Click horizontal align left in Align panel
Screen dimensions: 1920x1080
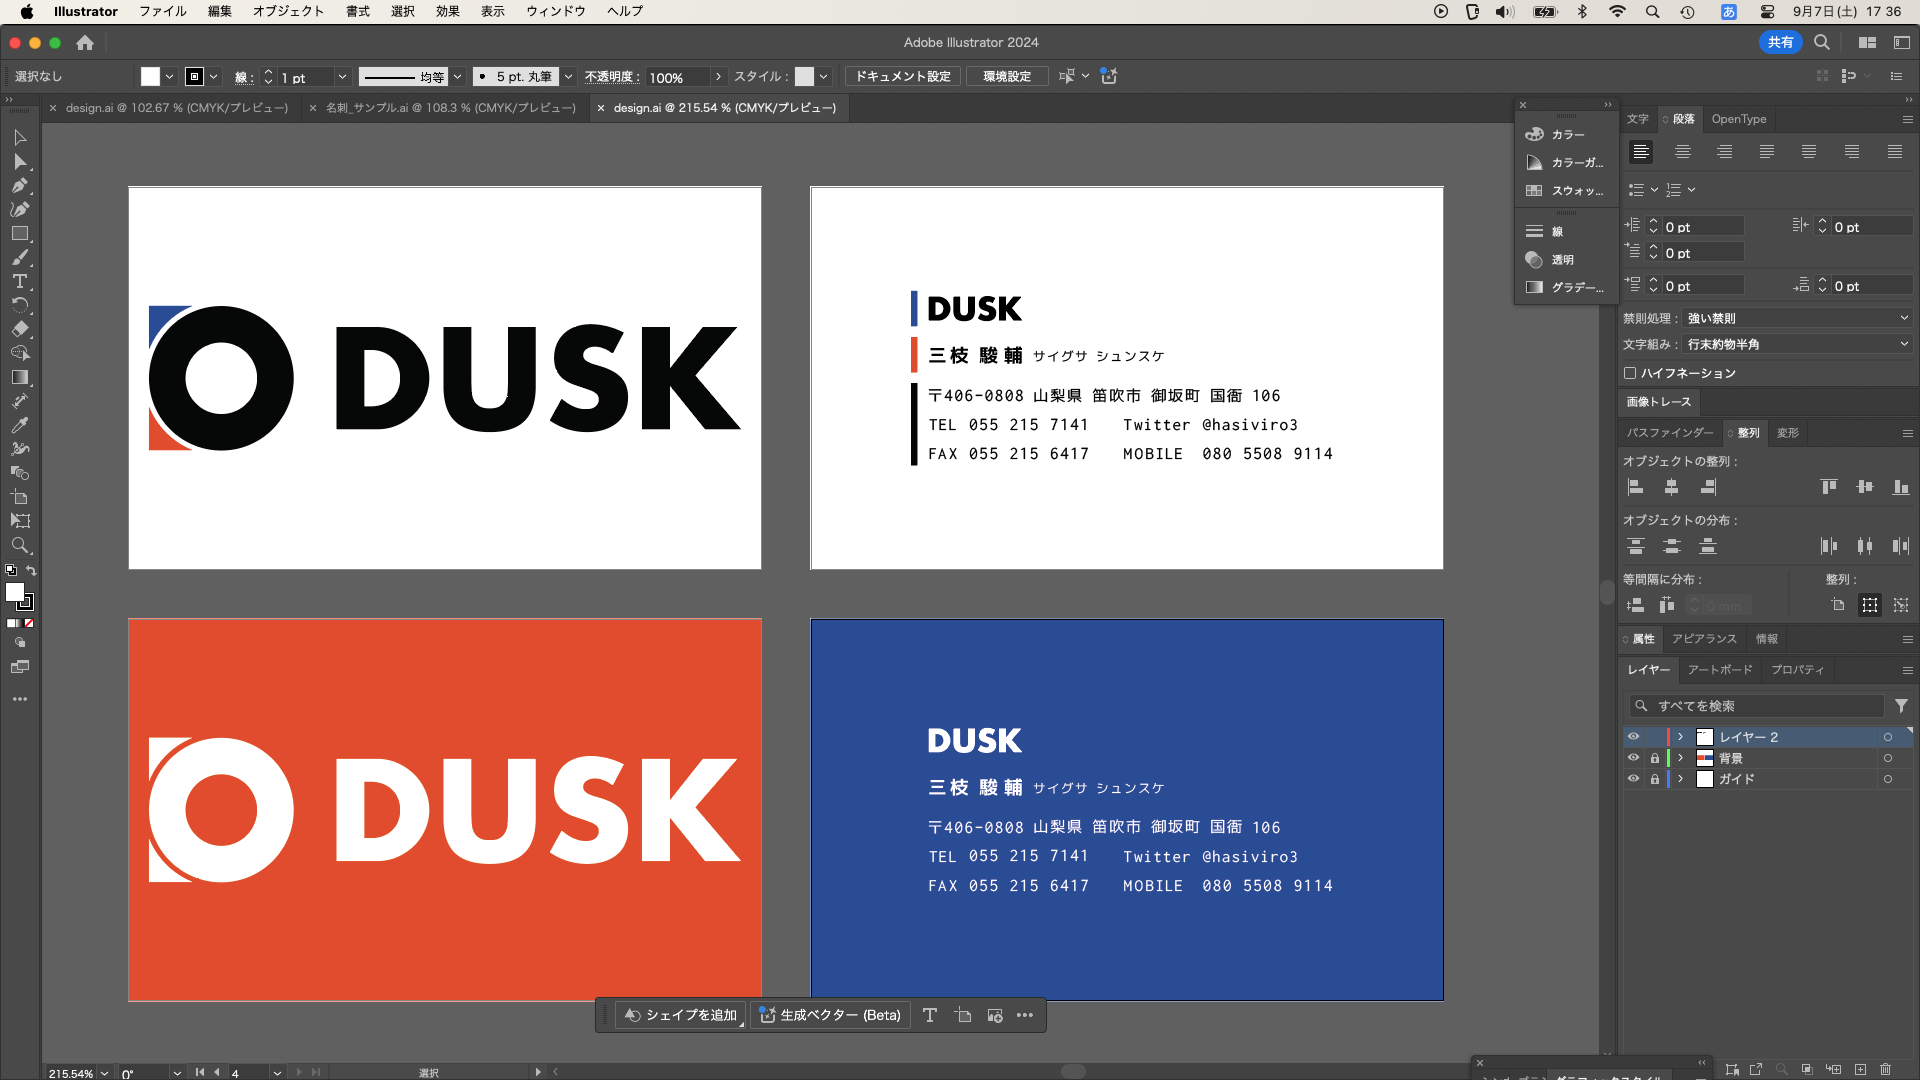click(1636, 487)
